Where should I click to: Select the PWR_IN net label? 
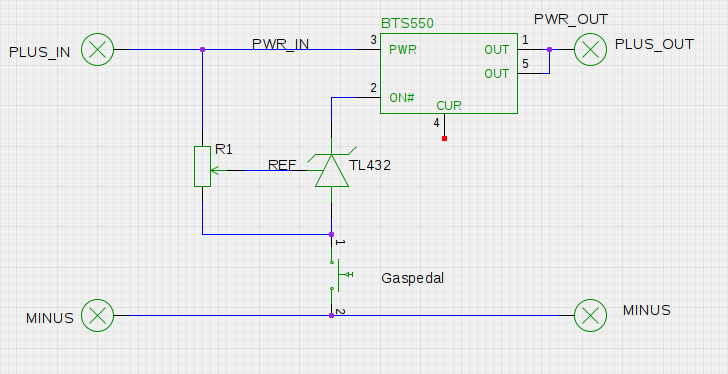point(280,44)
